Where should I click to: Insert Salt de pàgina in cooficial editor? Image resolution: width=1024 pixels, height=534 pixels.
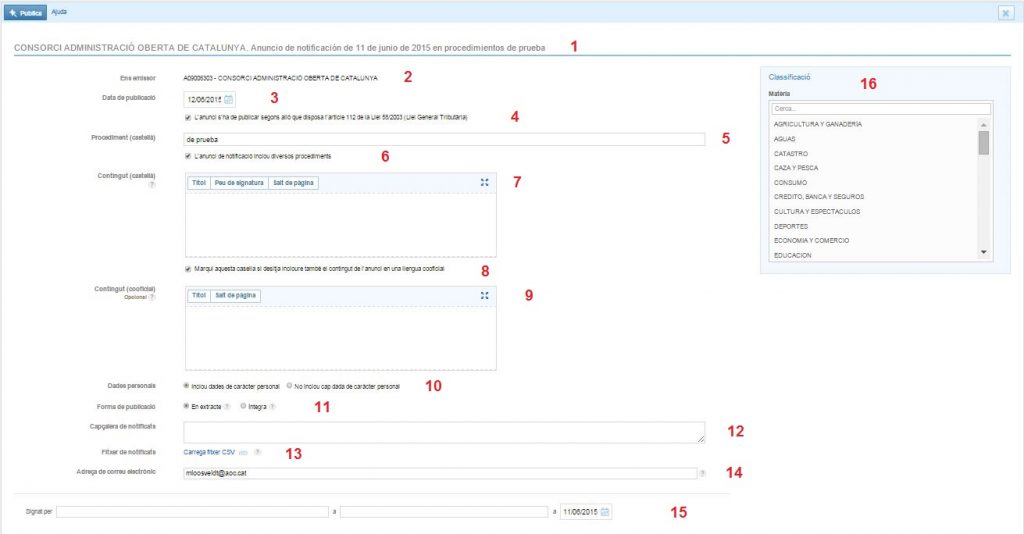(236, 296)
